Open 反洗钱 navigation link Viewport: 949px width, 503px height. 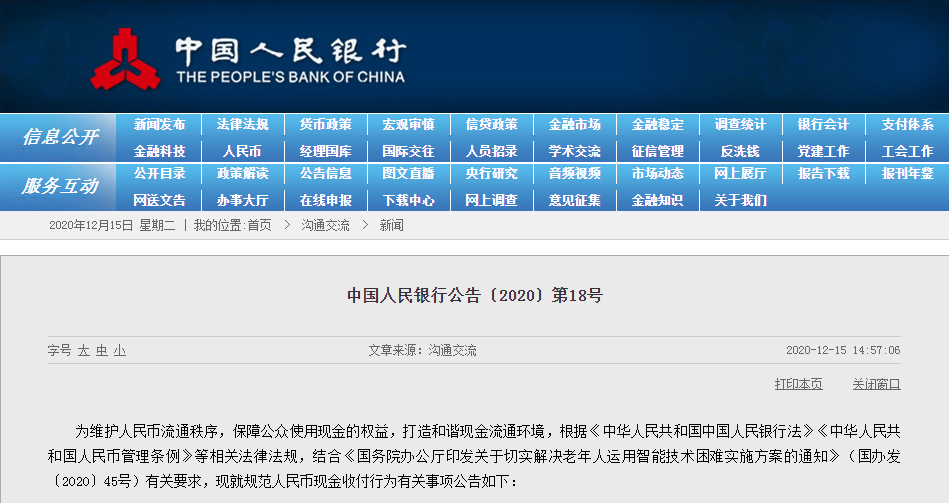coord(740,151)
